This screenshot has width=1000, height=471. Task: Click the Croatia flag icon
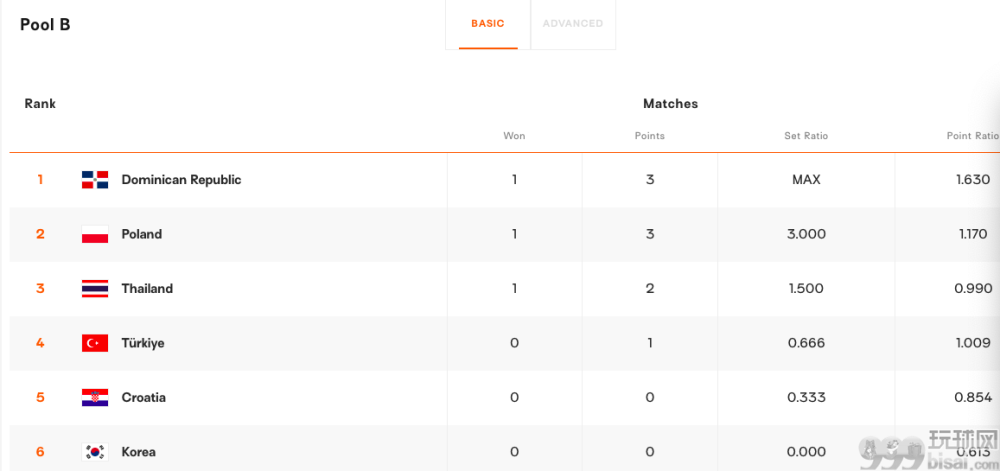(95, 398)
